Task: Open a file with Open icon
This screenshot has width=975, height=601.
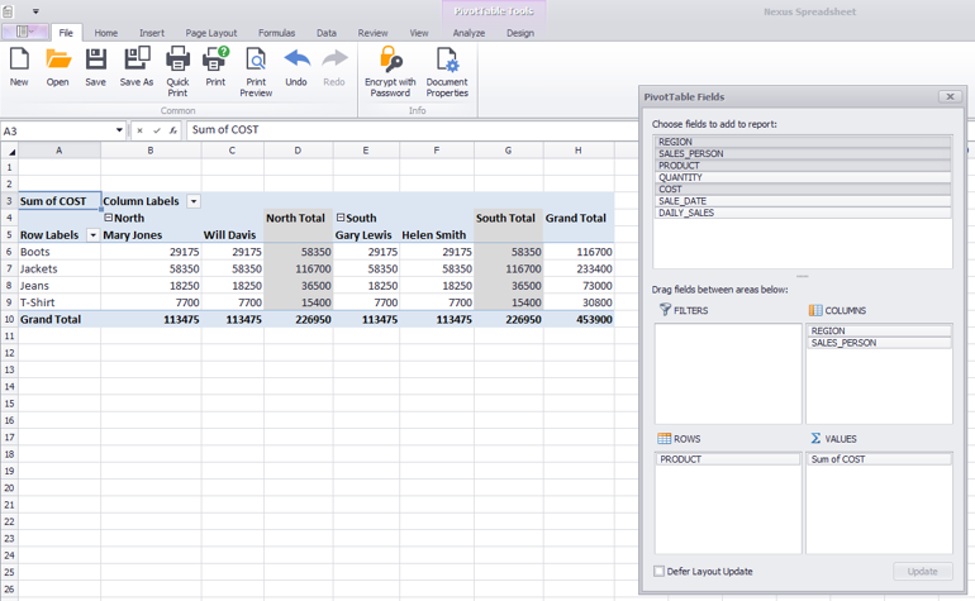Action: 58,60
